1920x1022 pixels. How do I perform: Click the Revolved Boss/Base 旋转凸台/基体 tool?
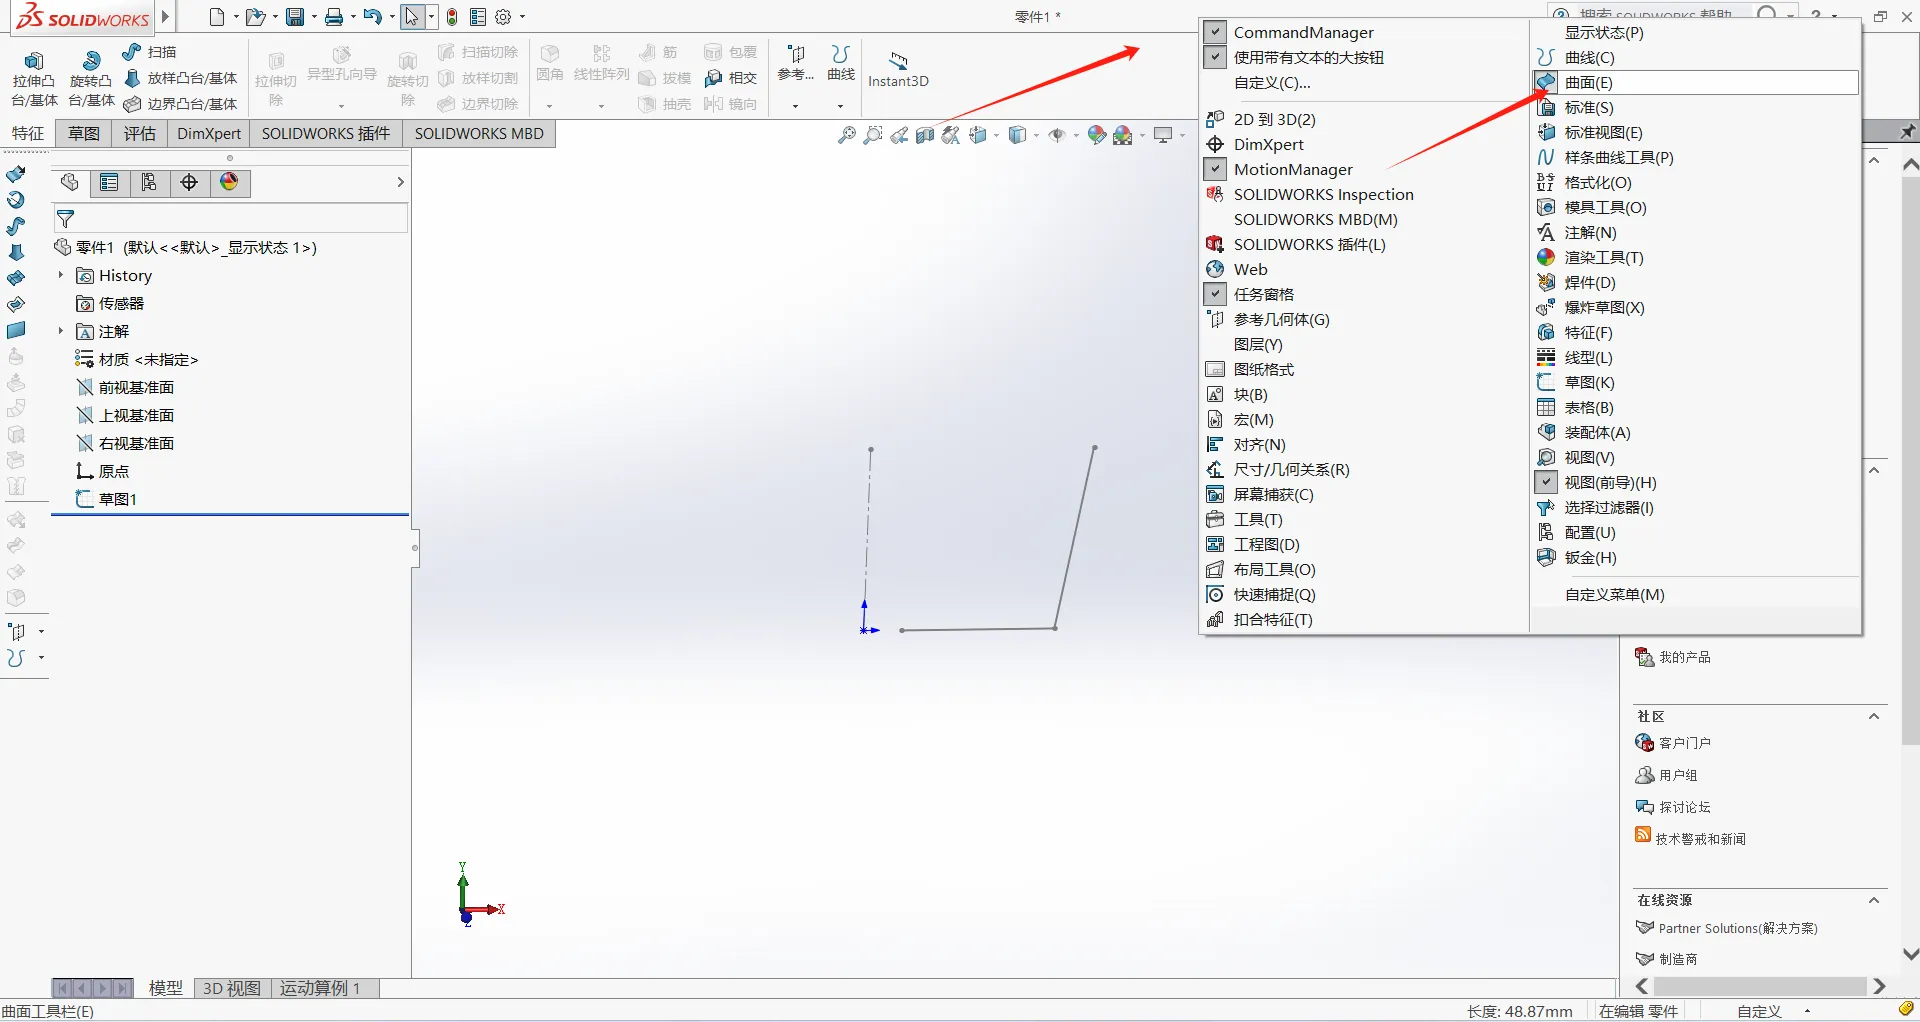[x=91, y=79]
